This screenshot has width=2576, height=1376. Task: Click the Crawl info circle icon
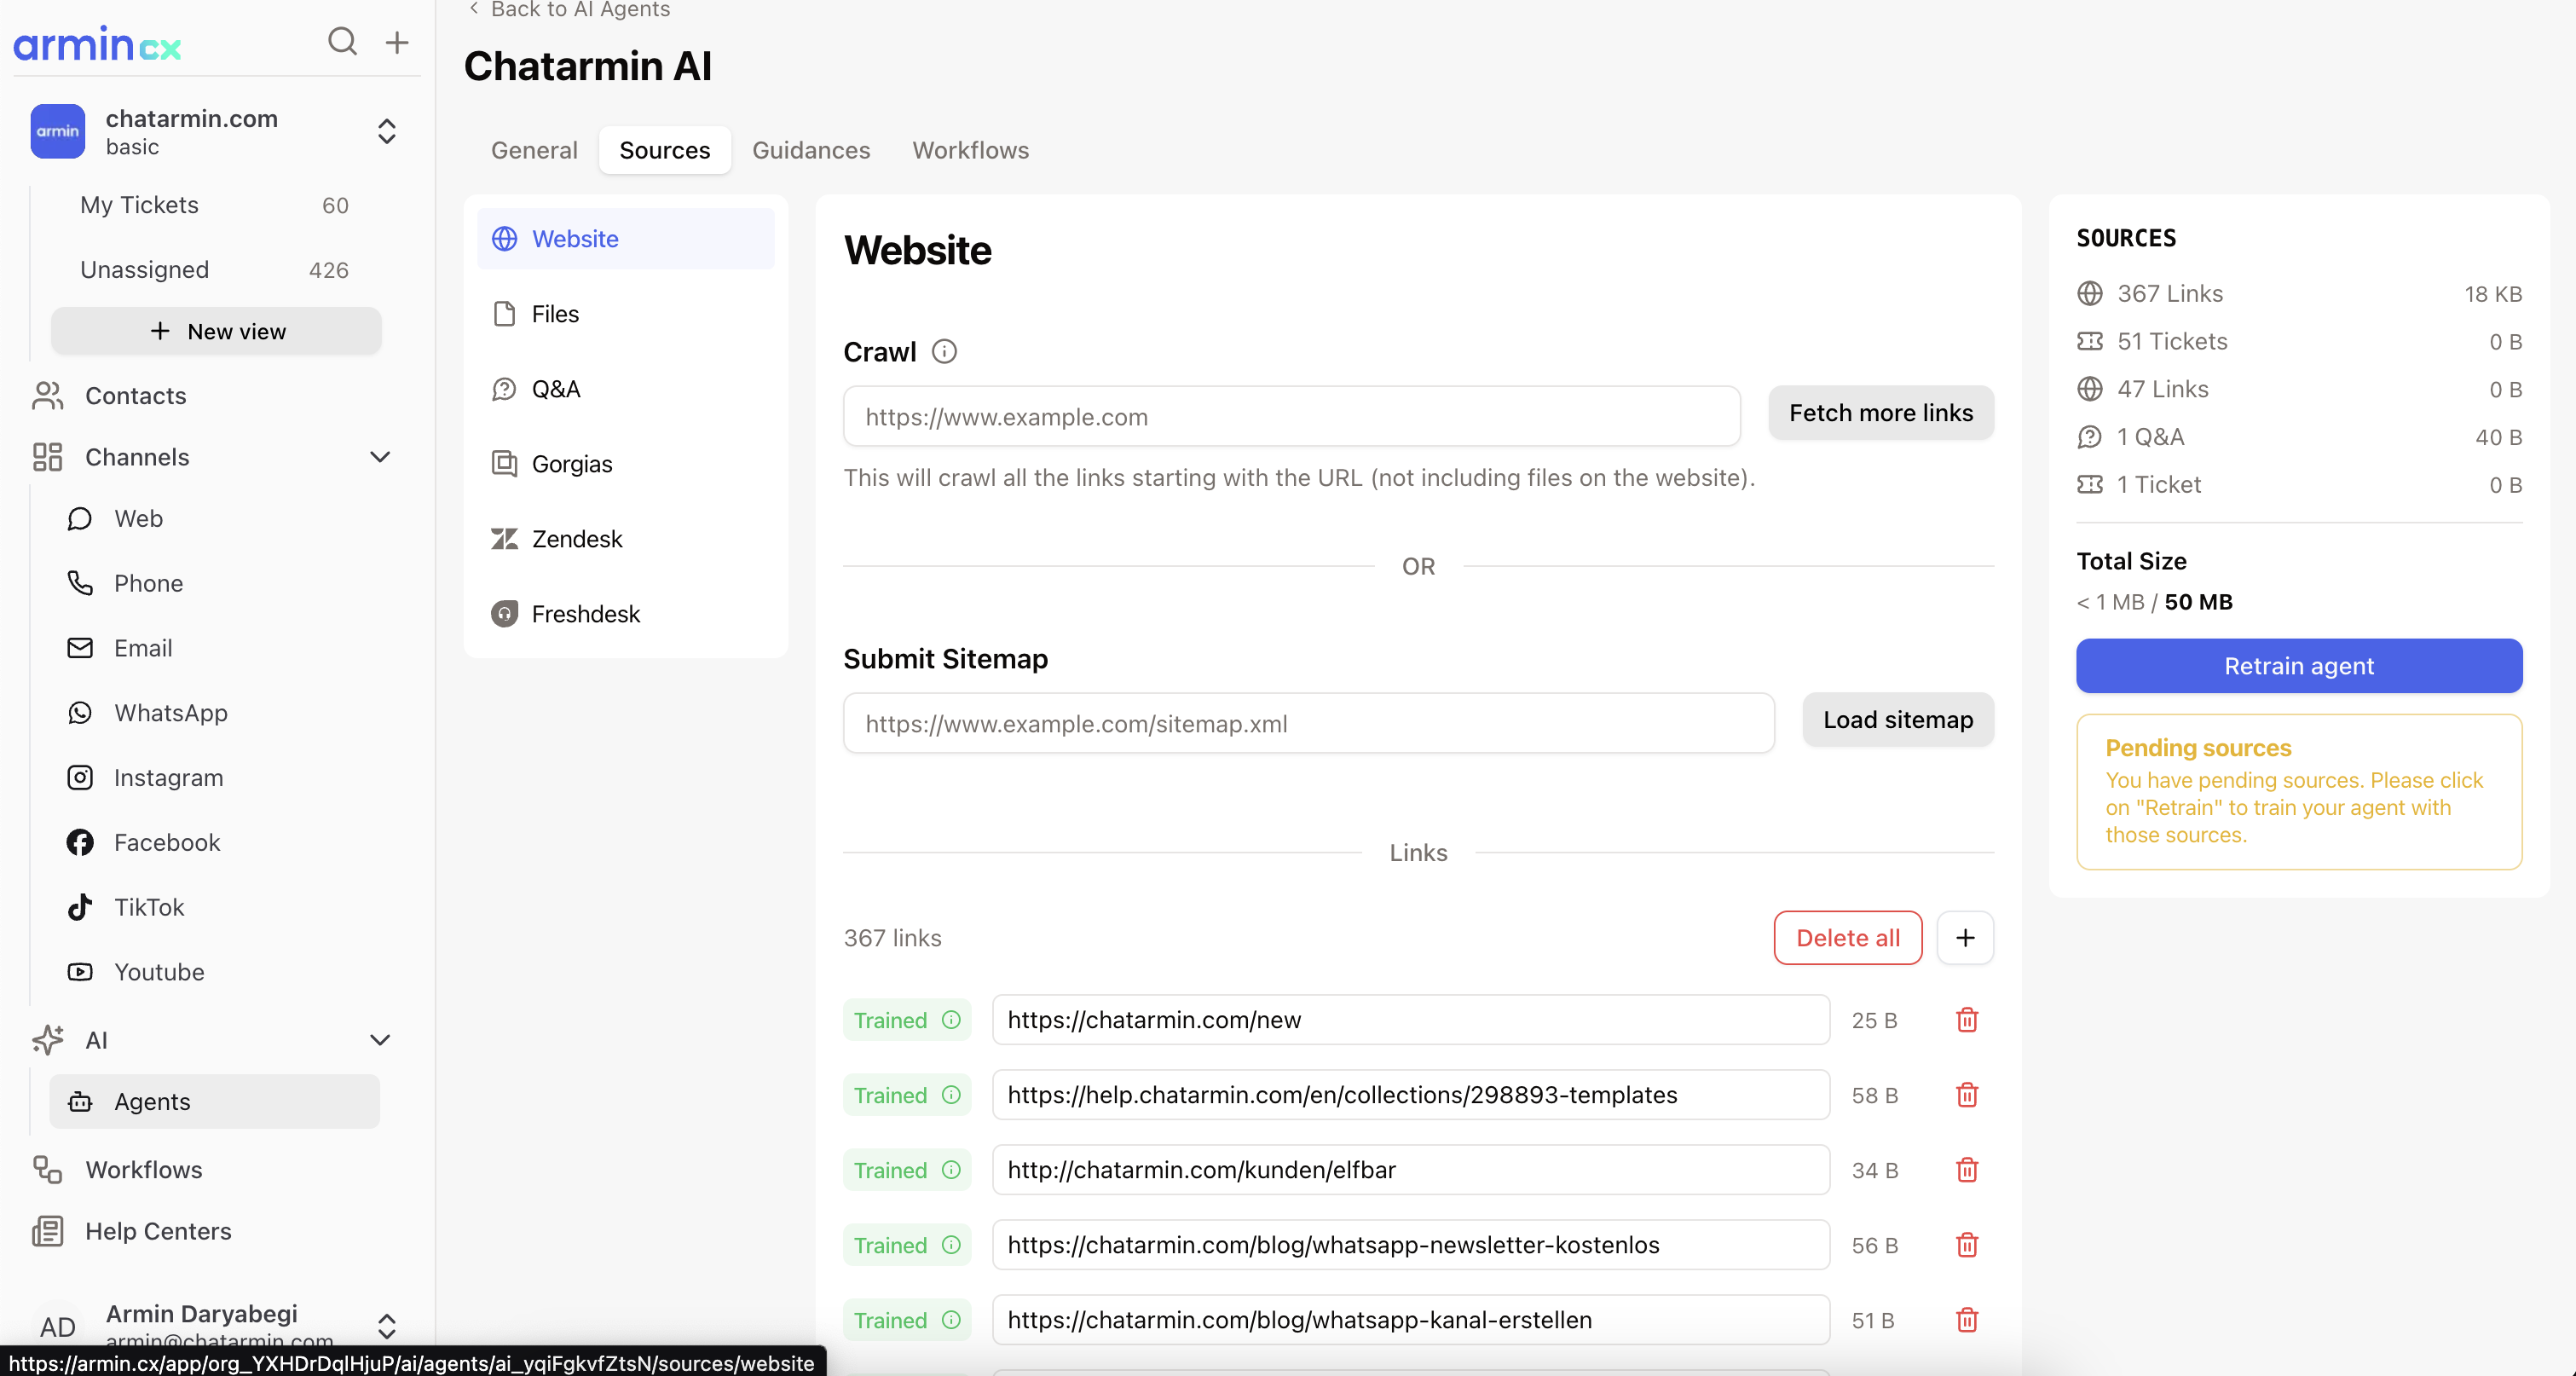point(943,352)
